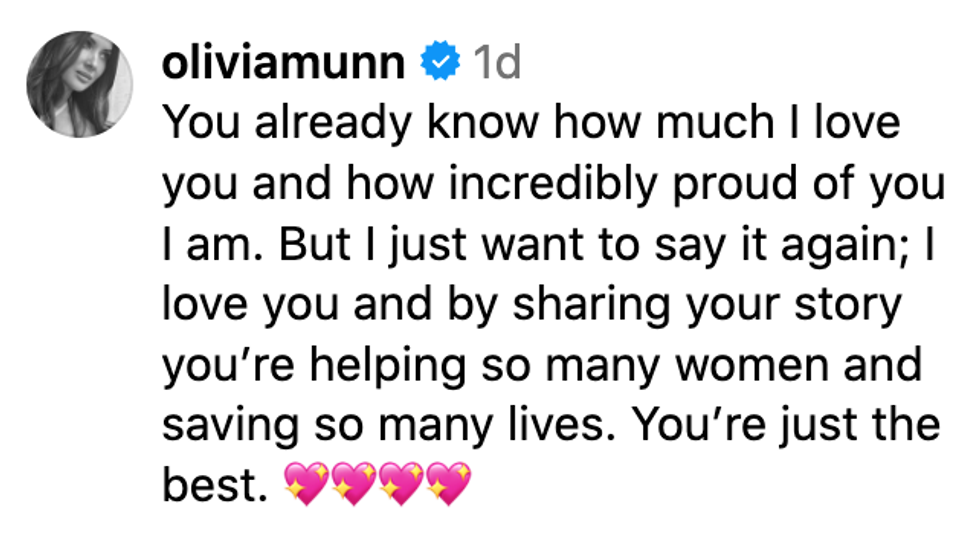
Task: Open the commenter's profile picture
Action: point(80,83)
